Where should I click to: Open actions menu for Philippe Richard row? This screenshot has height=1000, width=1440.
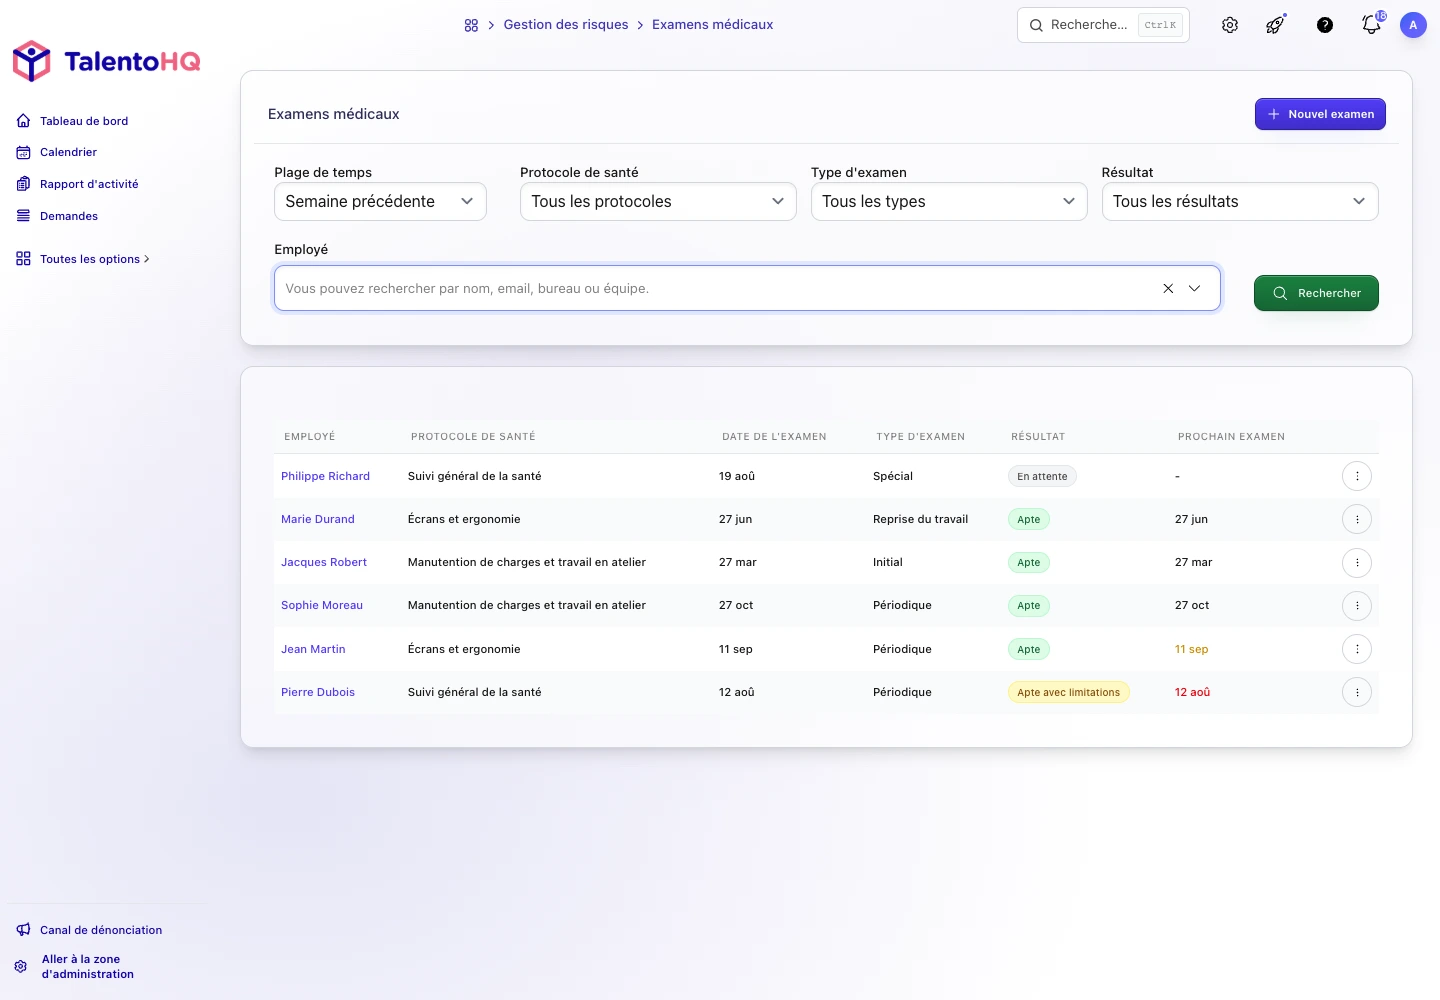pyautogui.click(x=1357, y=476)
